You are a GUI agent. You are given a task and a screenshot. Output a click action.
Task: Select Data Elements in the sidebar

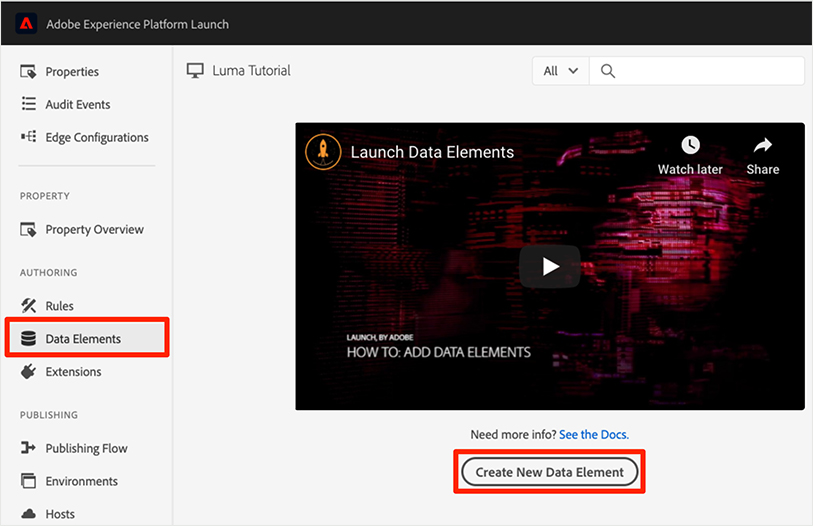[87, 338]
